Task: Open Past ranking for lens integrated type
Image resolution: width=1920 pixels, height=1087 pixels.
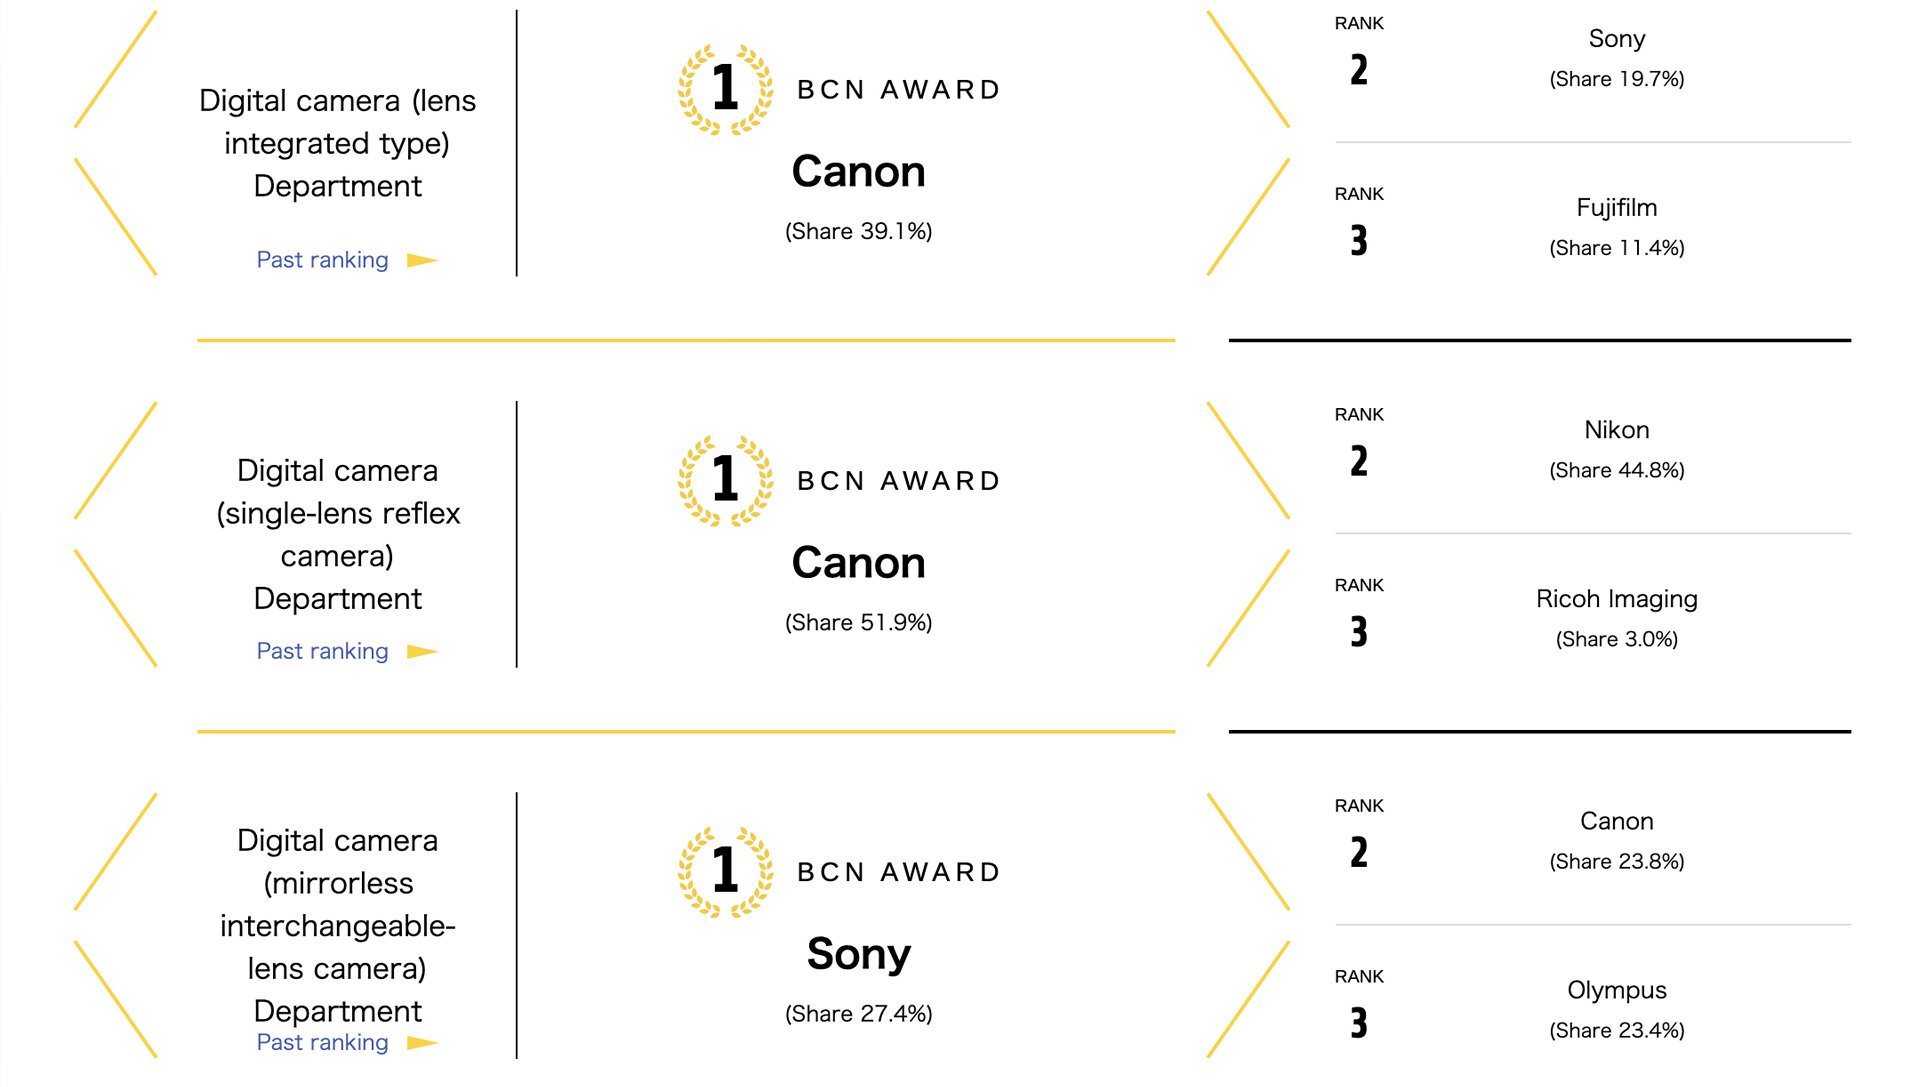Action: point(322,260)
